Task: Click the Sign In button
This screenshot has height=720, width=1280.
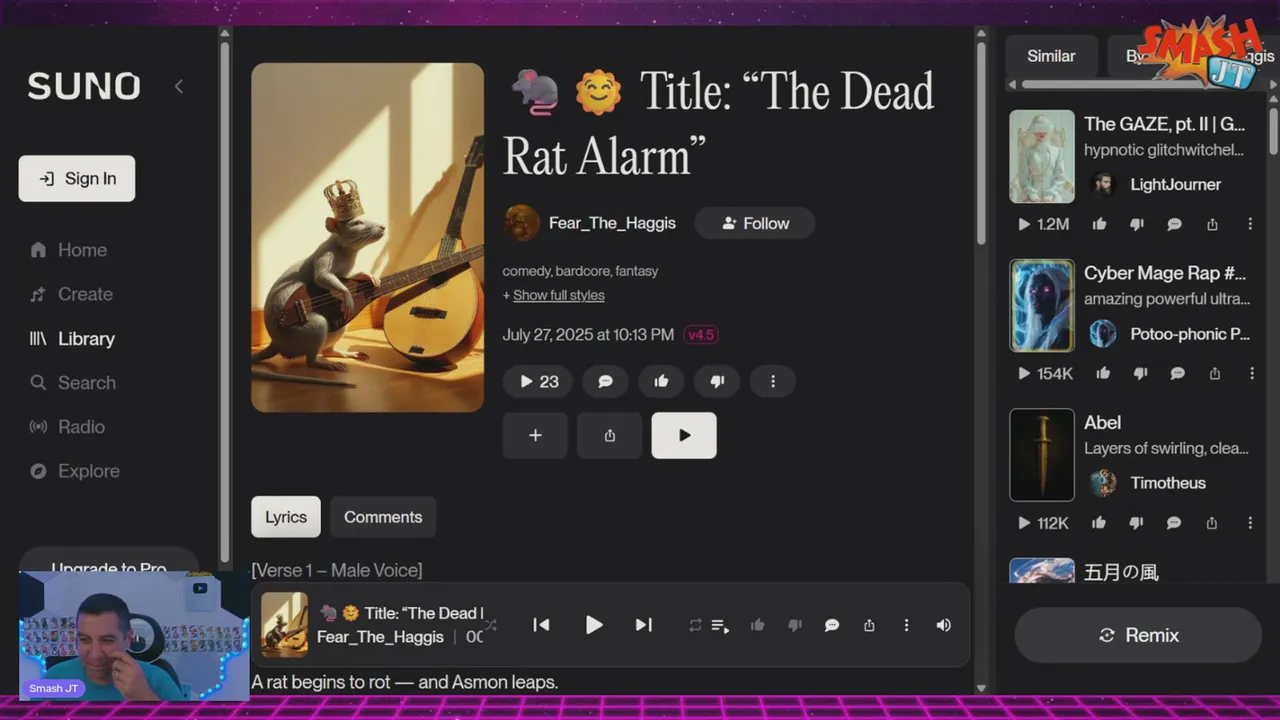Action: point(77,178)
